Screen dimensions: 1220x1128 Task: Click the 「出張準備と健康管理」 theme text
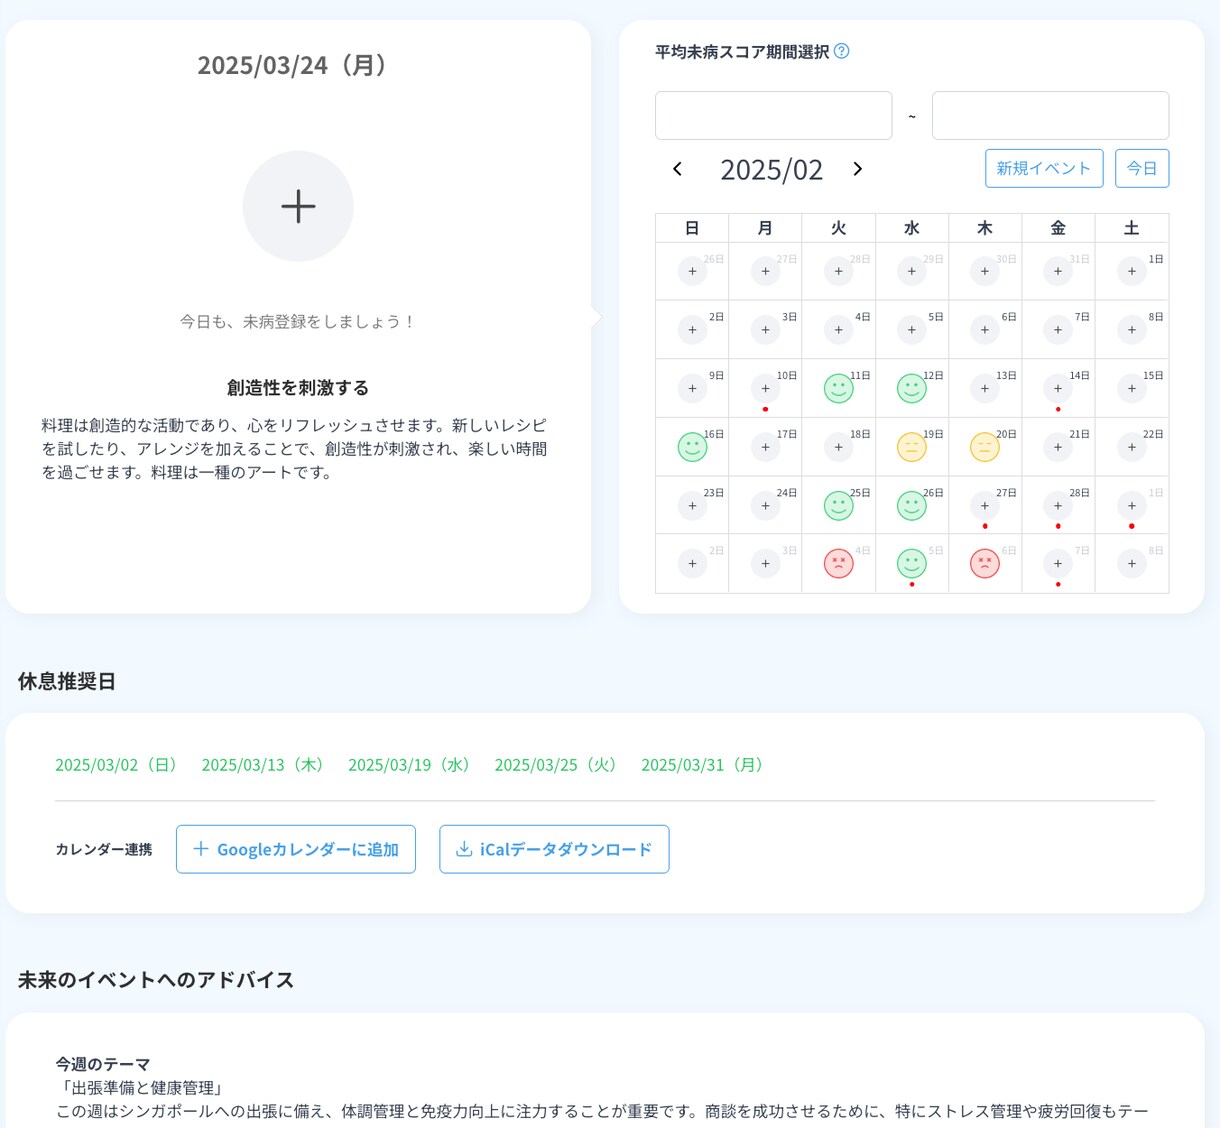point(143,1088)
